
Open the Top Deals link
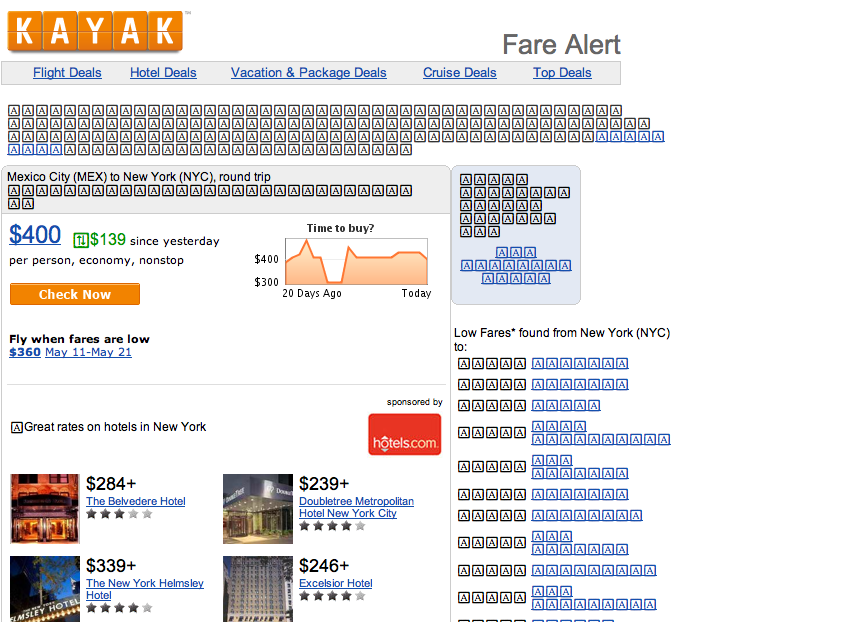tap(562, 73)
